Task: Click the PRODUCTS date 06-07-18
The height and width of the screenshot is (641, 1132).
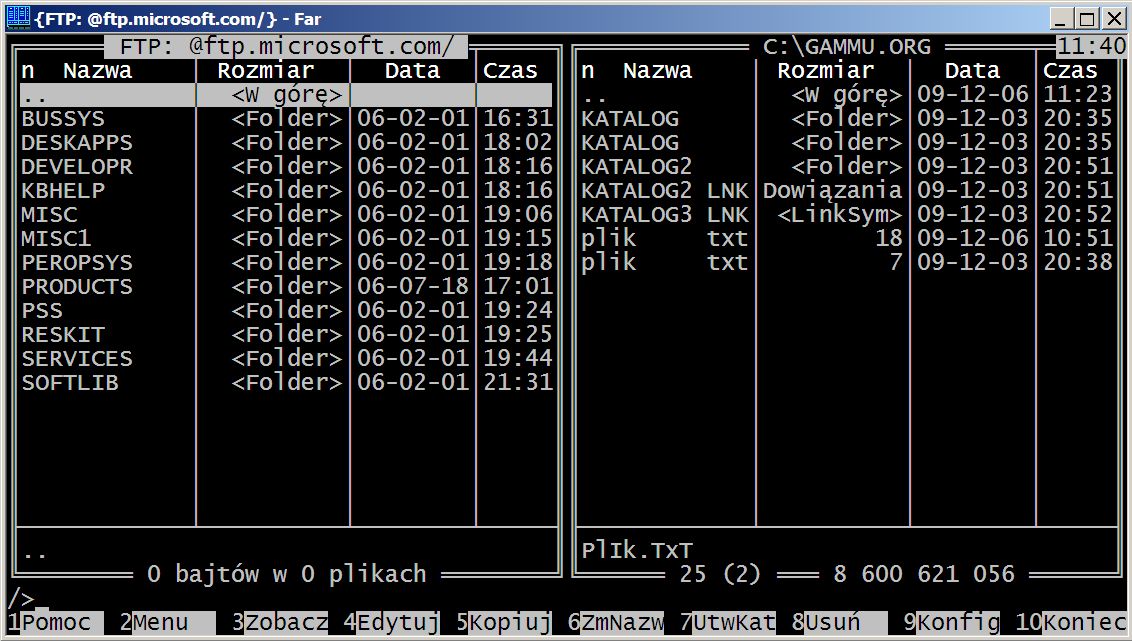Action: [x=412, y=286]
